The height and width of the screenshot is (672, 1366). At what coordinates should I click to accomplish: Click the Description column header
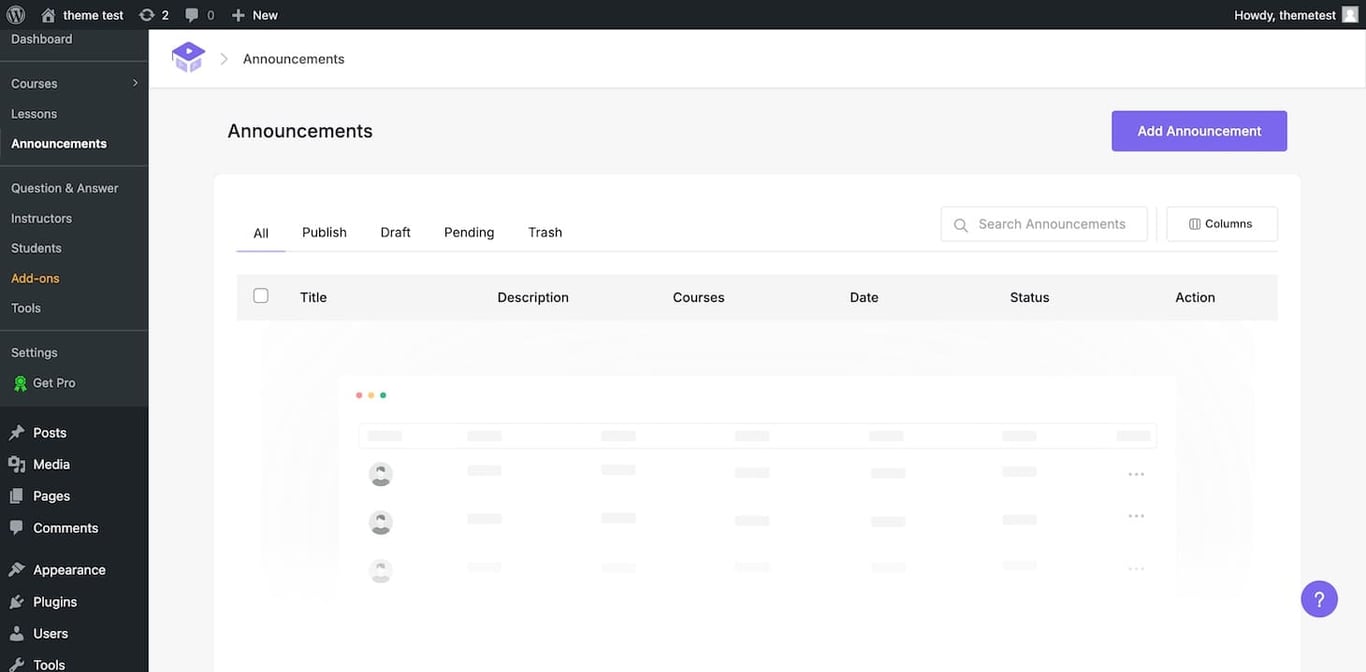[x=533, y=297]
